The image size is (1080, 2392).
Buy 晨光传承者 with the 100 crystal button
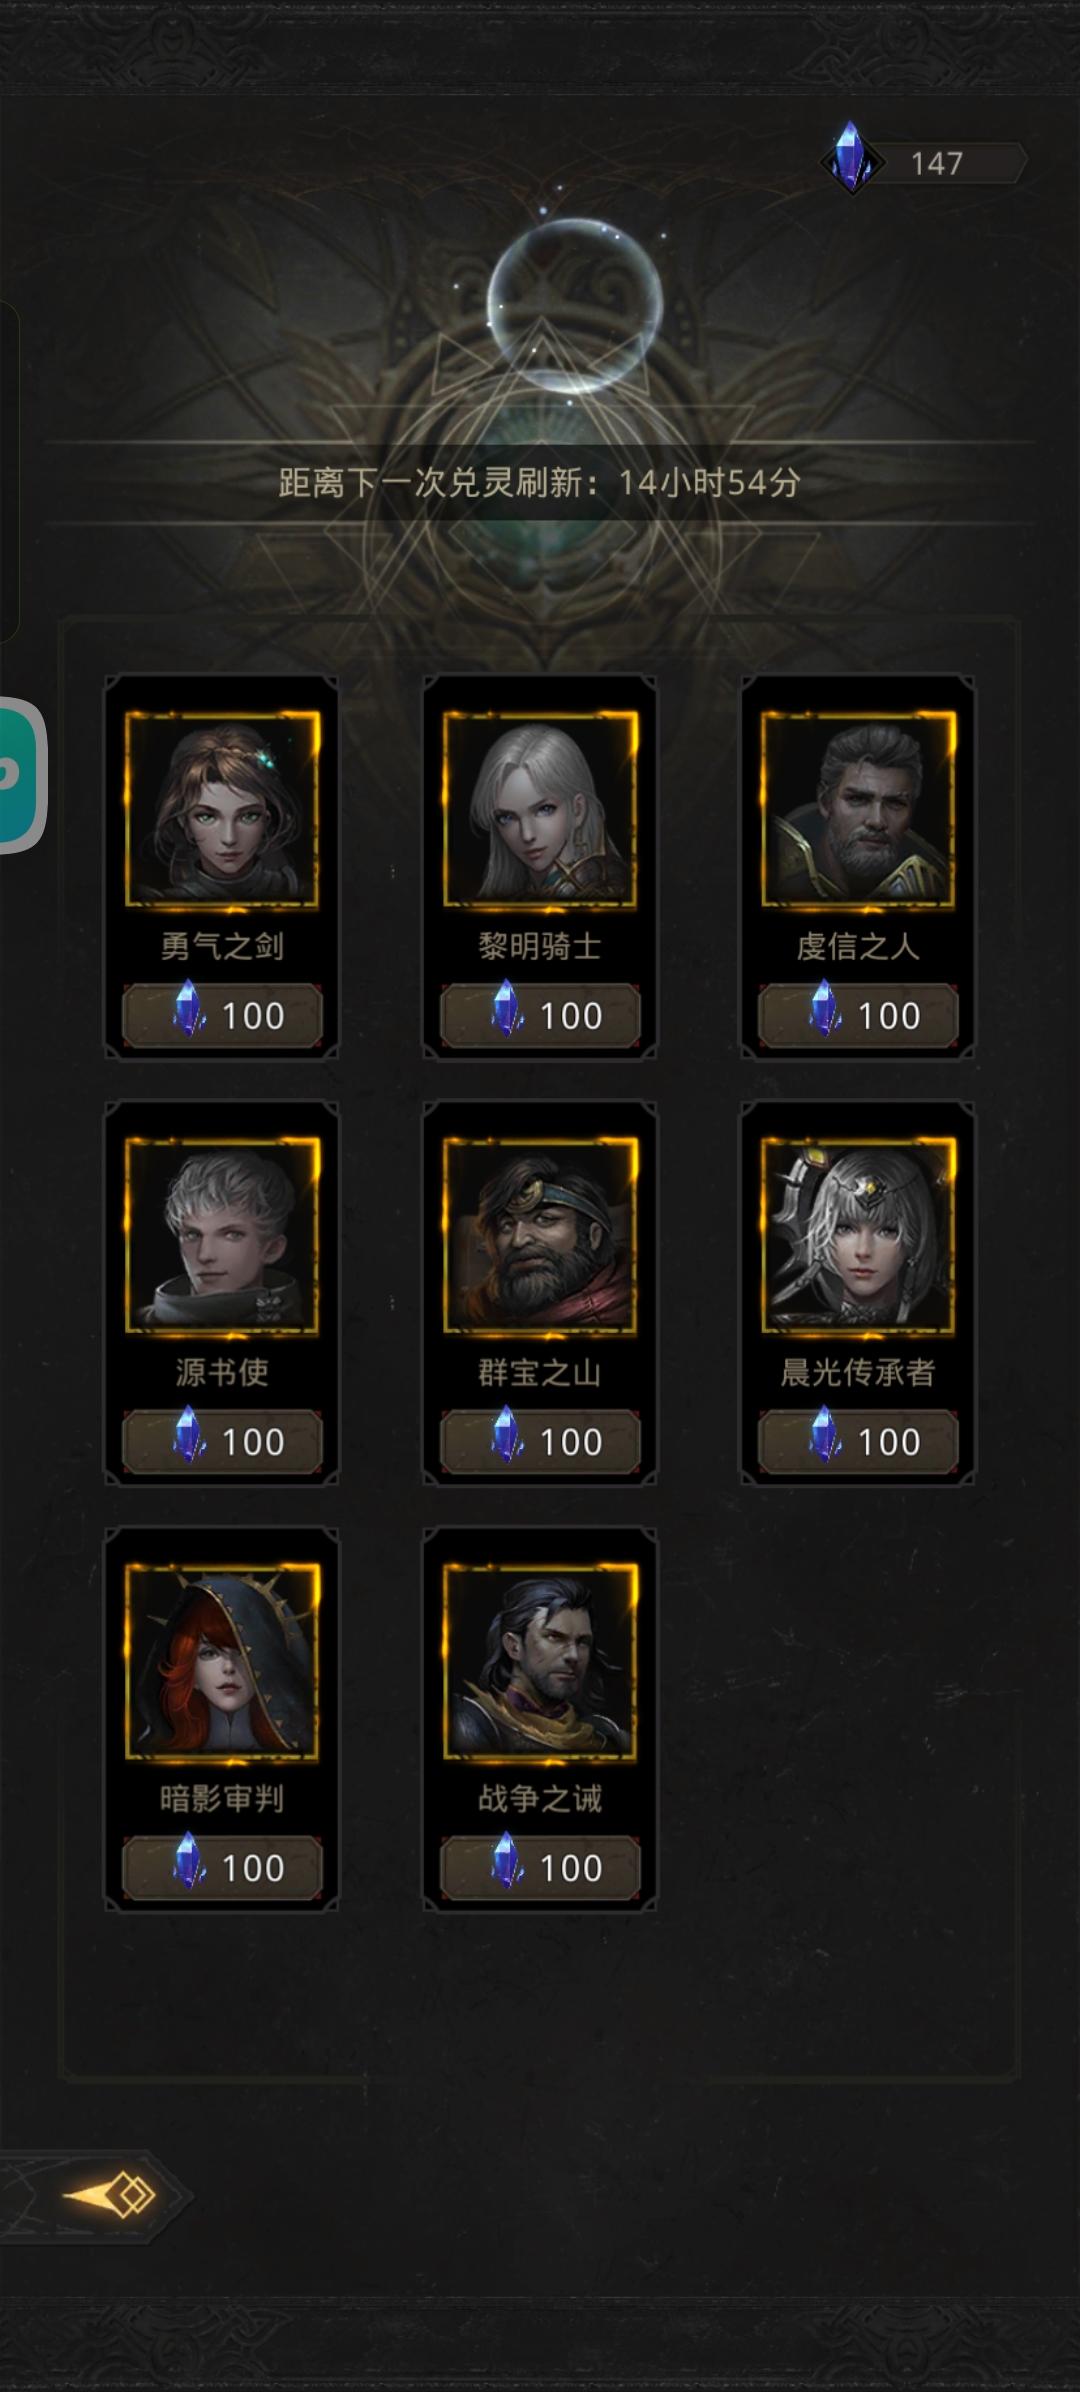click(x=858, y=1441)
